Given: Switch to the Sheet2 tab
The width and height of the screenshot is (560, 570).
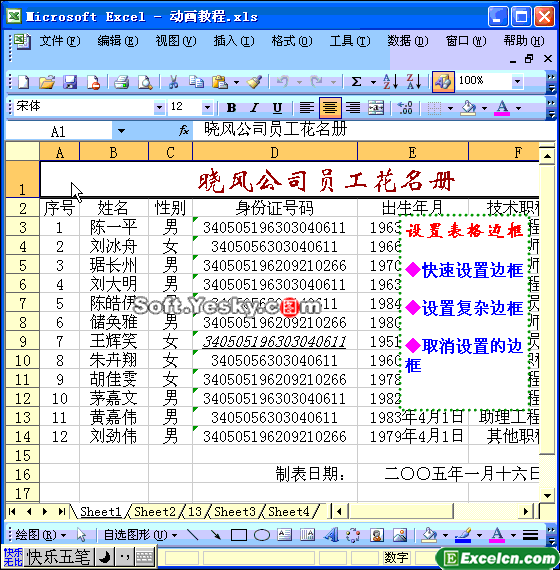Looking at the screenshot, I should (155, 512).
